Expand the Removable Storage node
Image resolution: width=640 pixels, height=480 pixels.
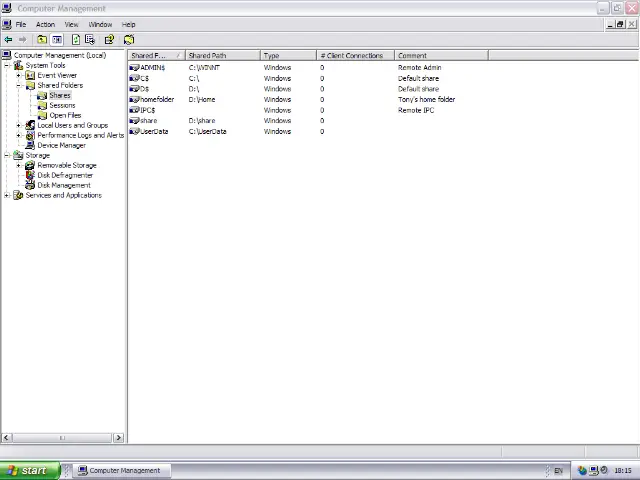(18, 165)
